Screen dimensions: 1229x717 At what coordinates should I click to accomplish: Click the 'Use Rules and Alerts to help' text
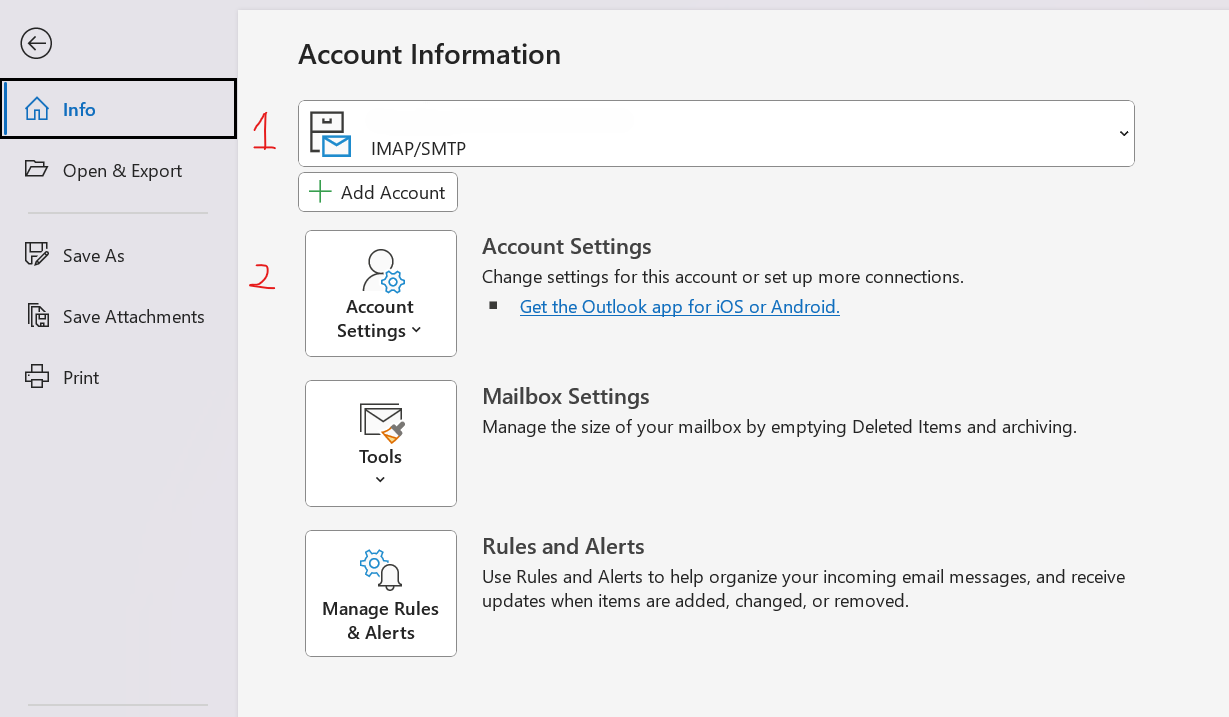pyautogui.click(x=804, y=589)
